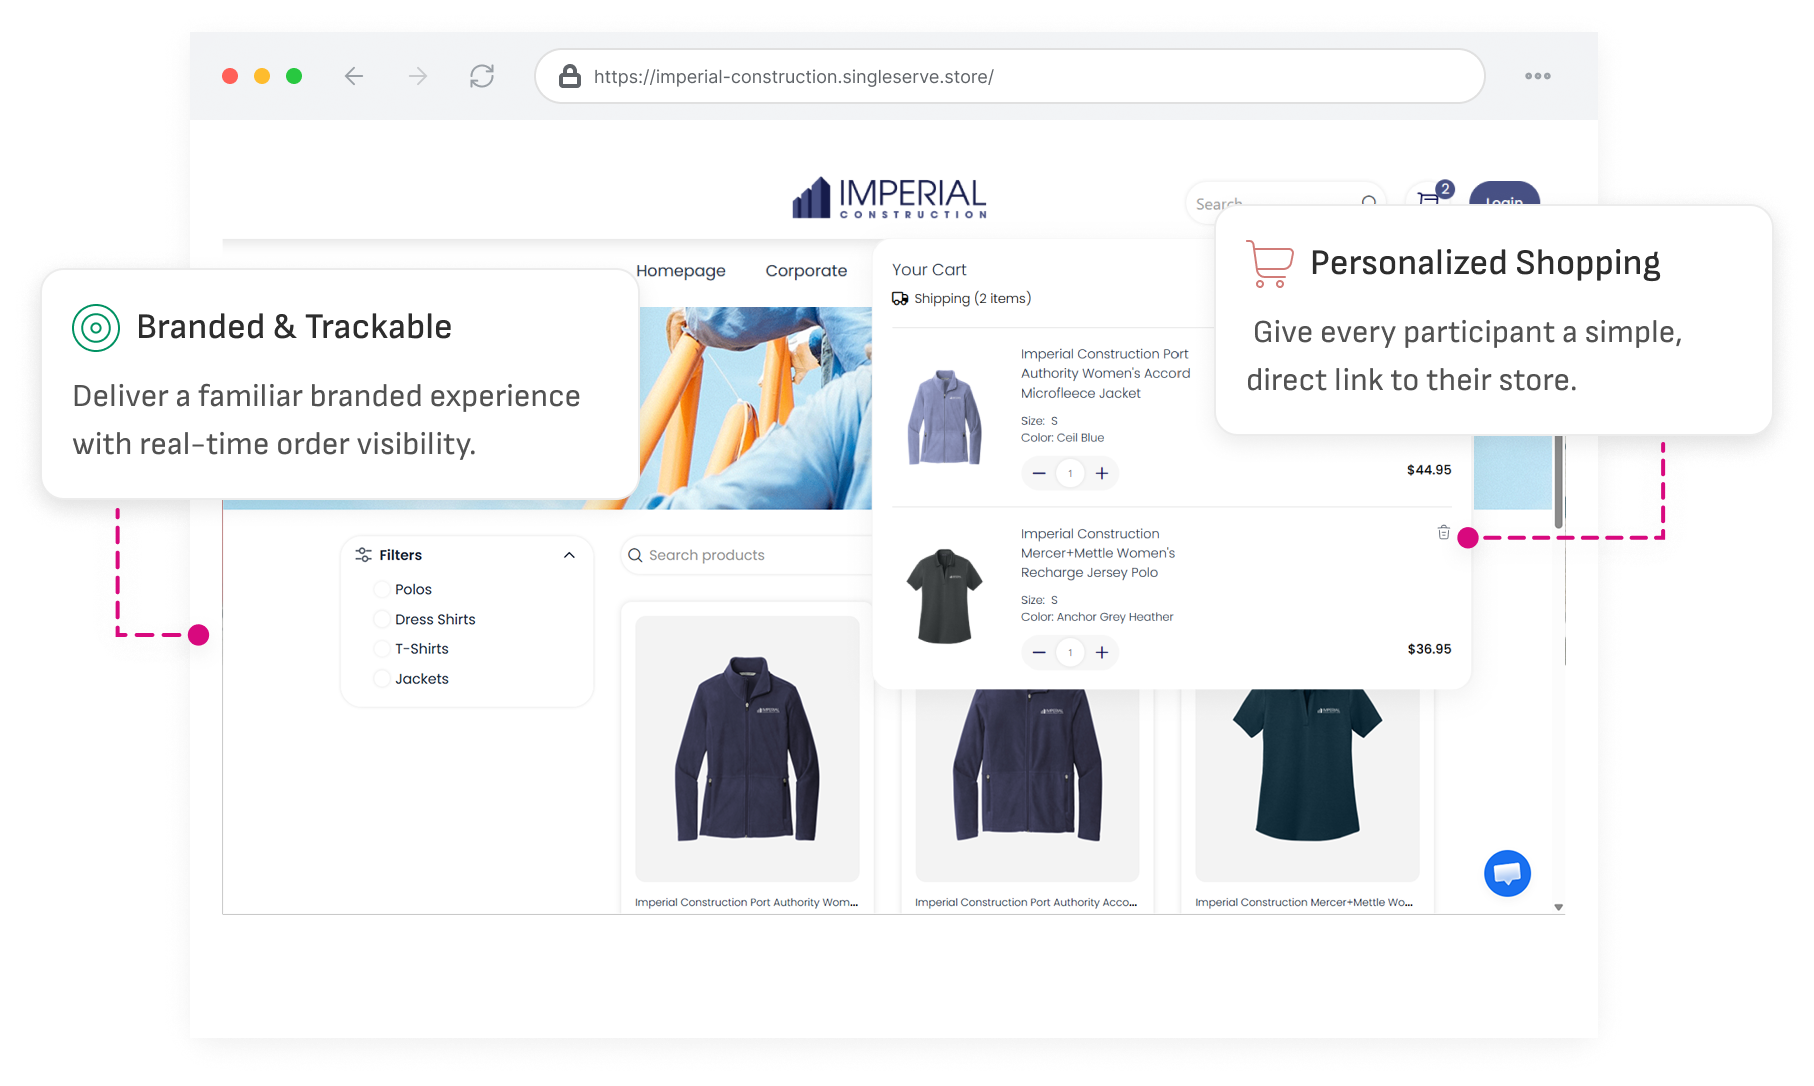Click the green macOS maximize dot

coord(294,76)
